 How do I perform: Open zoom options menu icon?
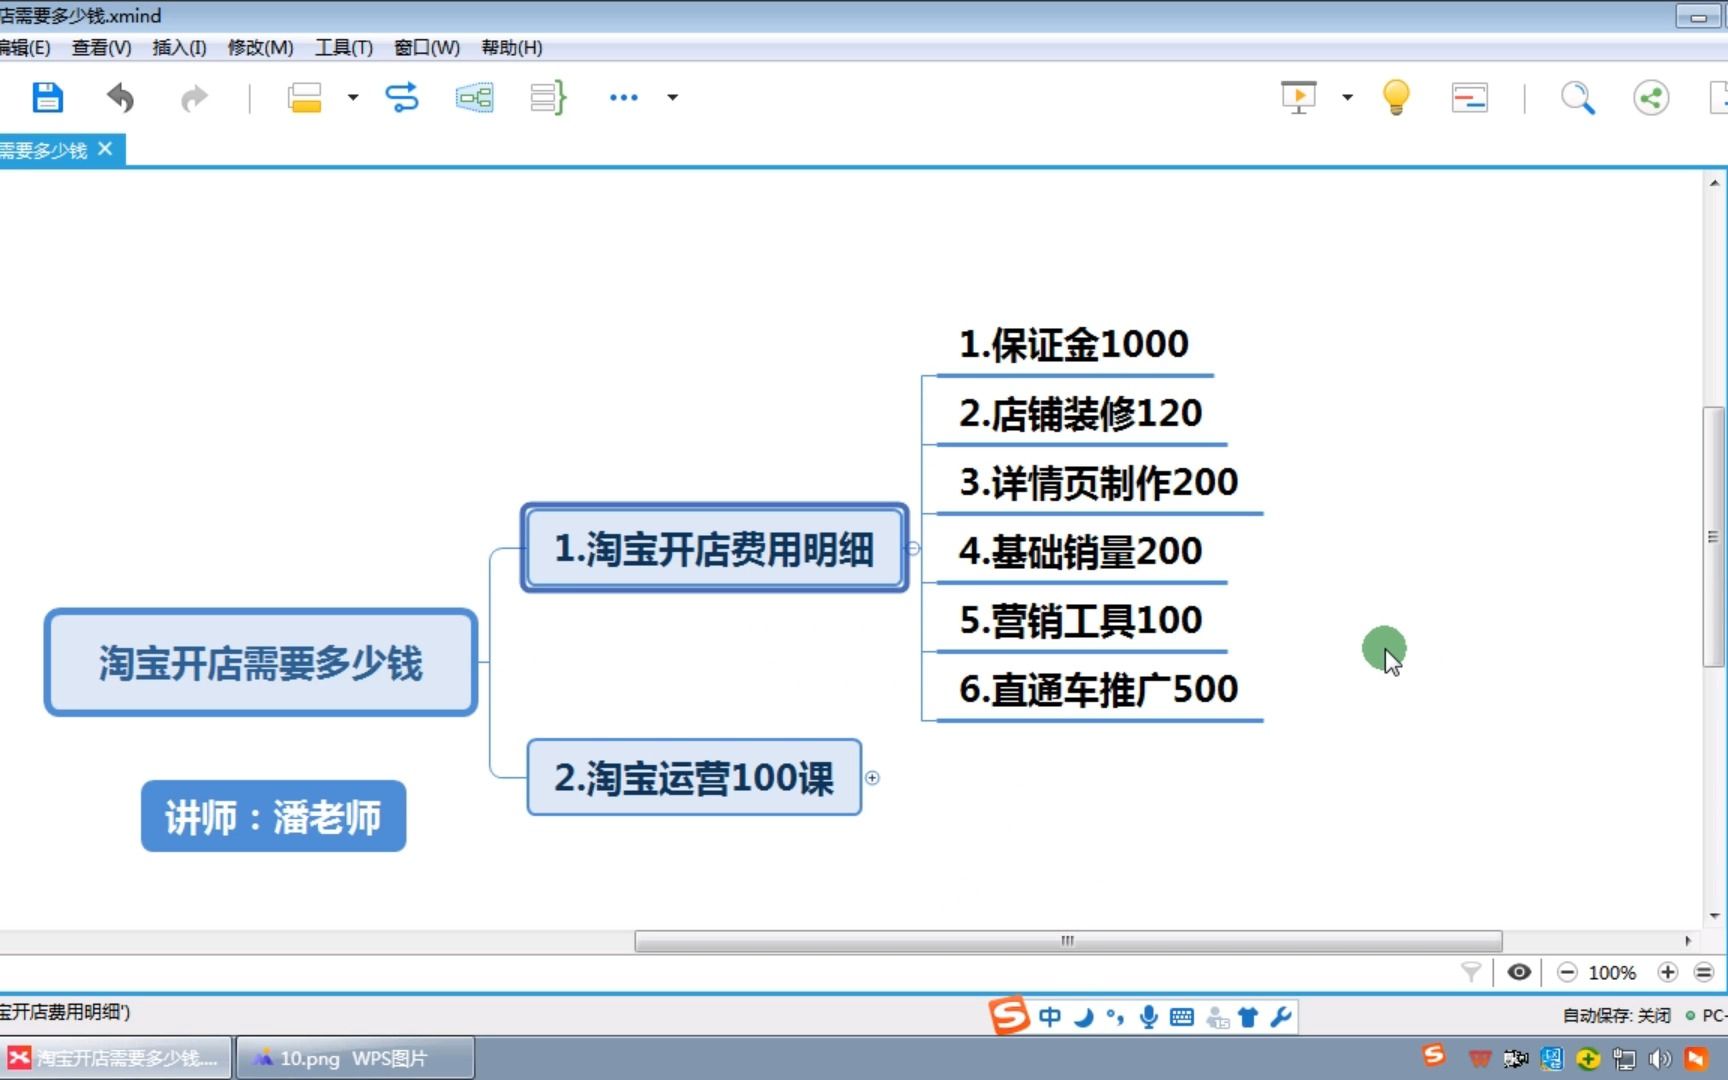tap(1704, 972)
